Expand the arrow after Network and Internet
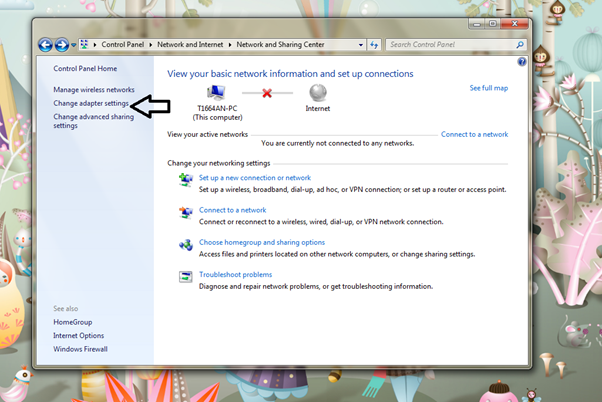 coord(230,45)
